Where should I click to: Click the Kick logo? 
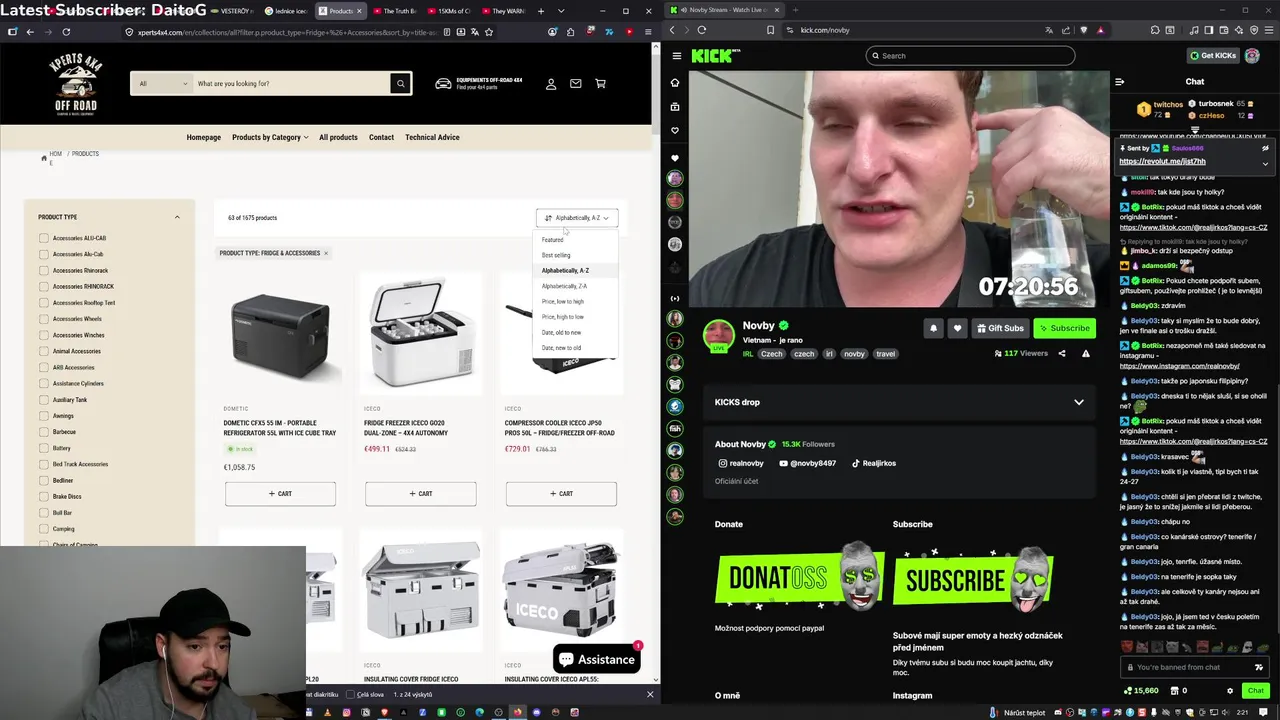[x=714, y=56]
